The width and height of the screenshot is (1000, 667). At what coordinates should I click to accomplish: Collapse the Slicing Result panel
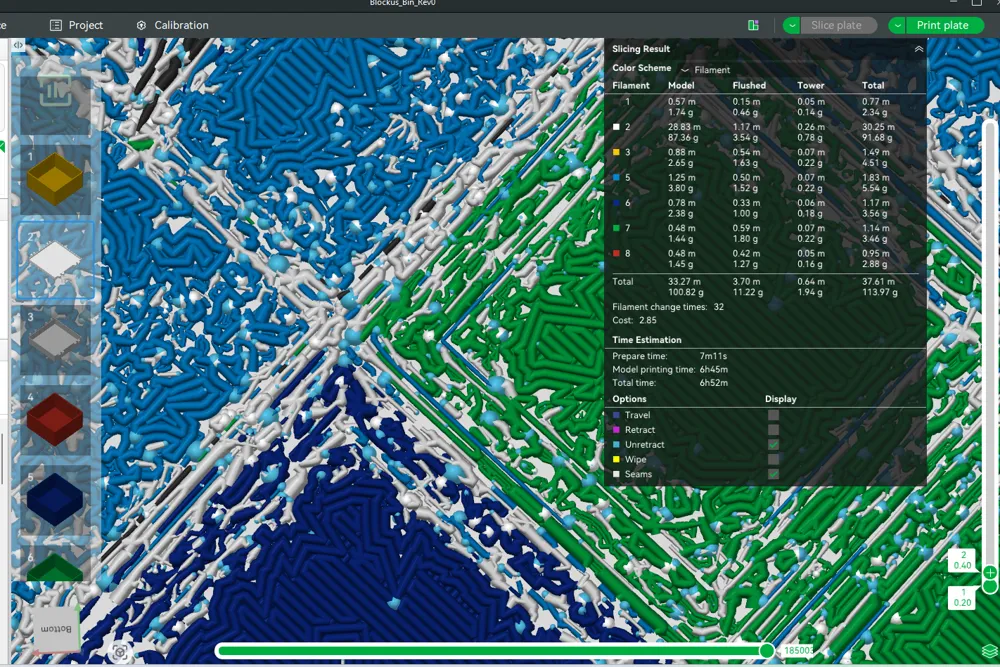pos(918,49)
